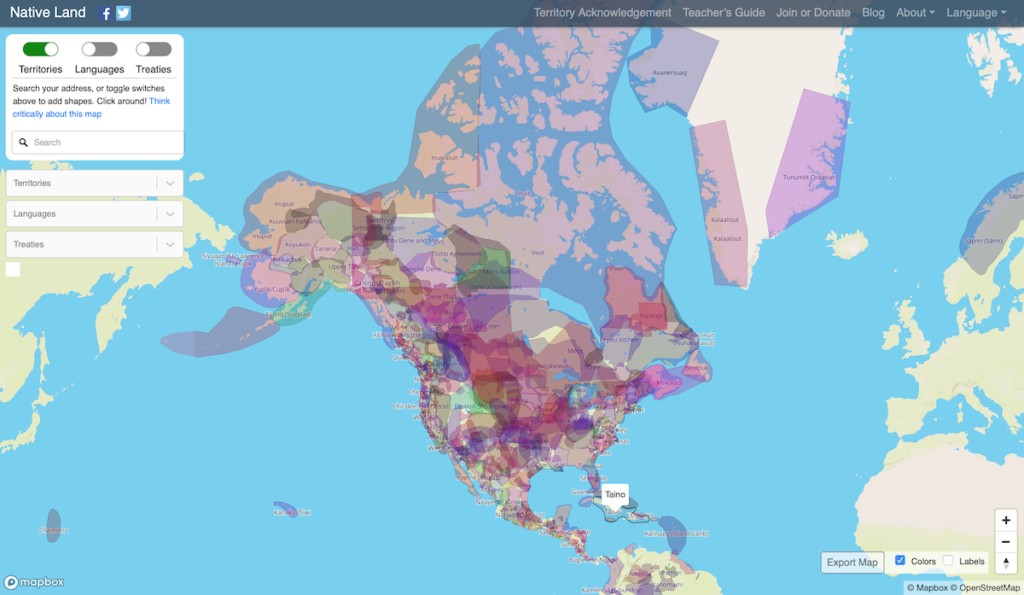Follow 'Think critically about this map' link
The height and width of the screenshot is (595, 1024).
tap(91, 107)
